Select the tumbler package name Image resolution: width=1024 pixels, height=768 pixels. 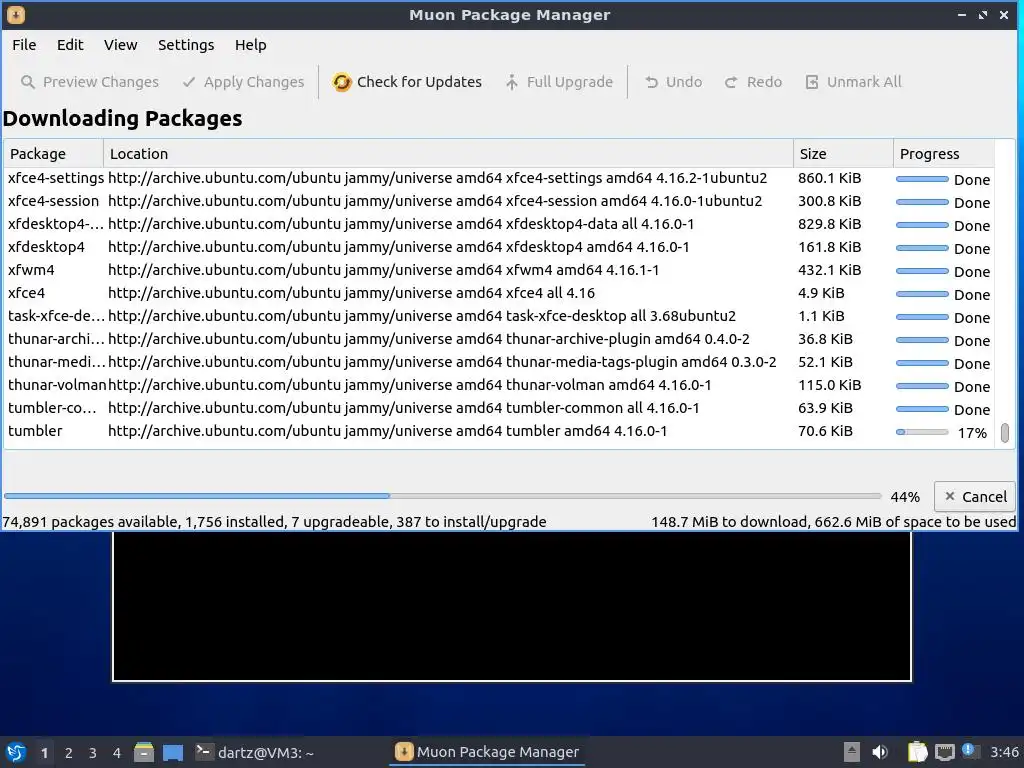click(x=35, y=431)
